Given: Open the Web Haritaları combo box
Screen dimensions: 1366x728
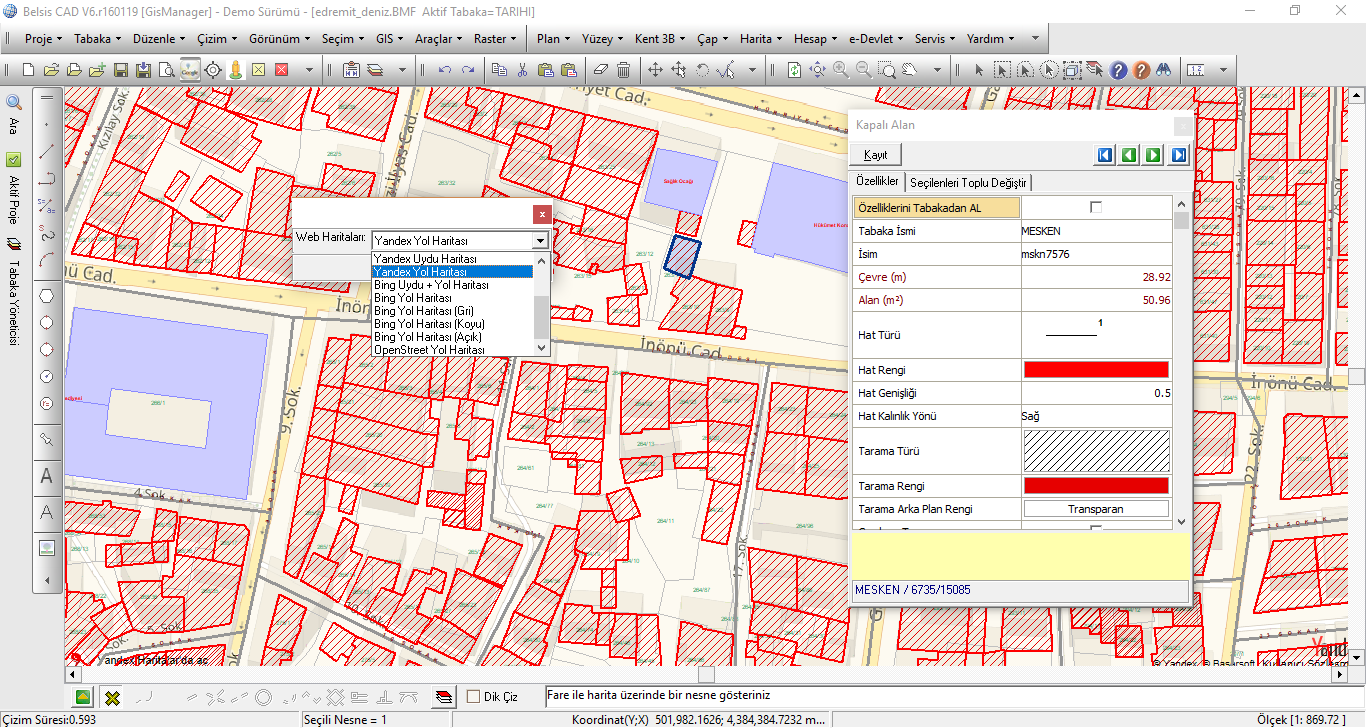Looking at the screenshot, I should click(460, 241).
